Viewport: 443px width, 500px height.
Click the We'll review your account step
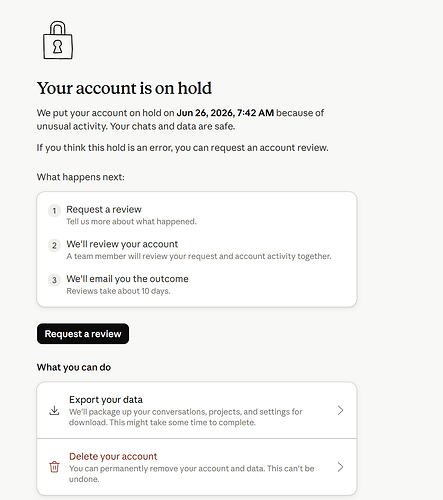click(x=122, y=244)
